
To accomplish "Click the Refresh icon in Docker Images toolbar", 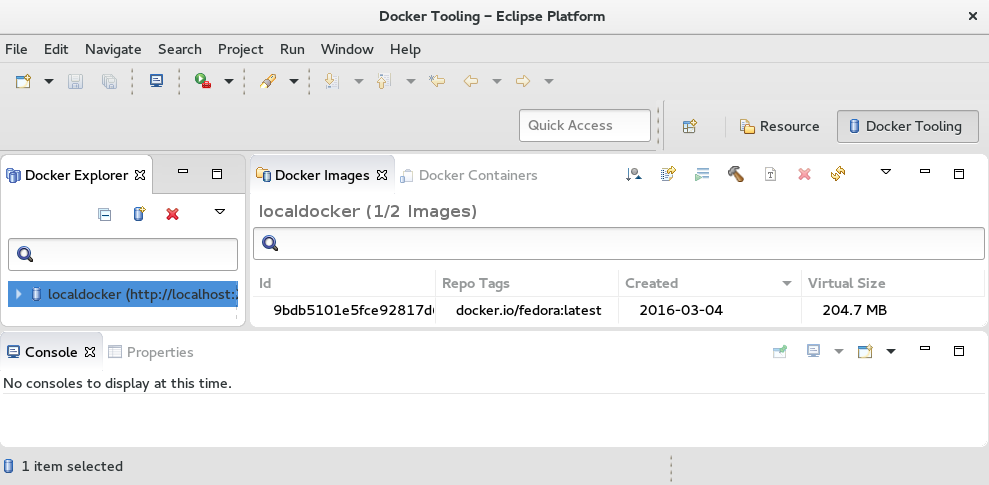I will [x=838, y=174].
